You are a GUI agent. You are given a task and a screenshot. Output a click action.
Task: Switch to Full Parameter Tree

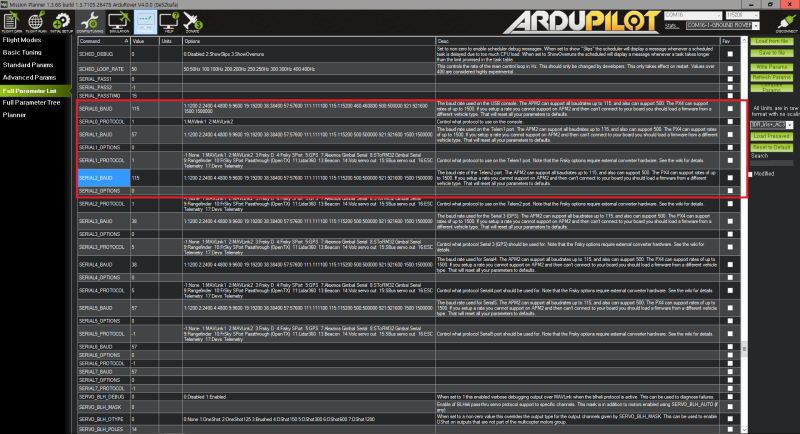click(x=31, y=103)
